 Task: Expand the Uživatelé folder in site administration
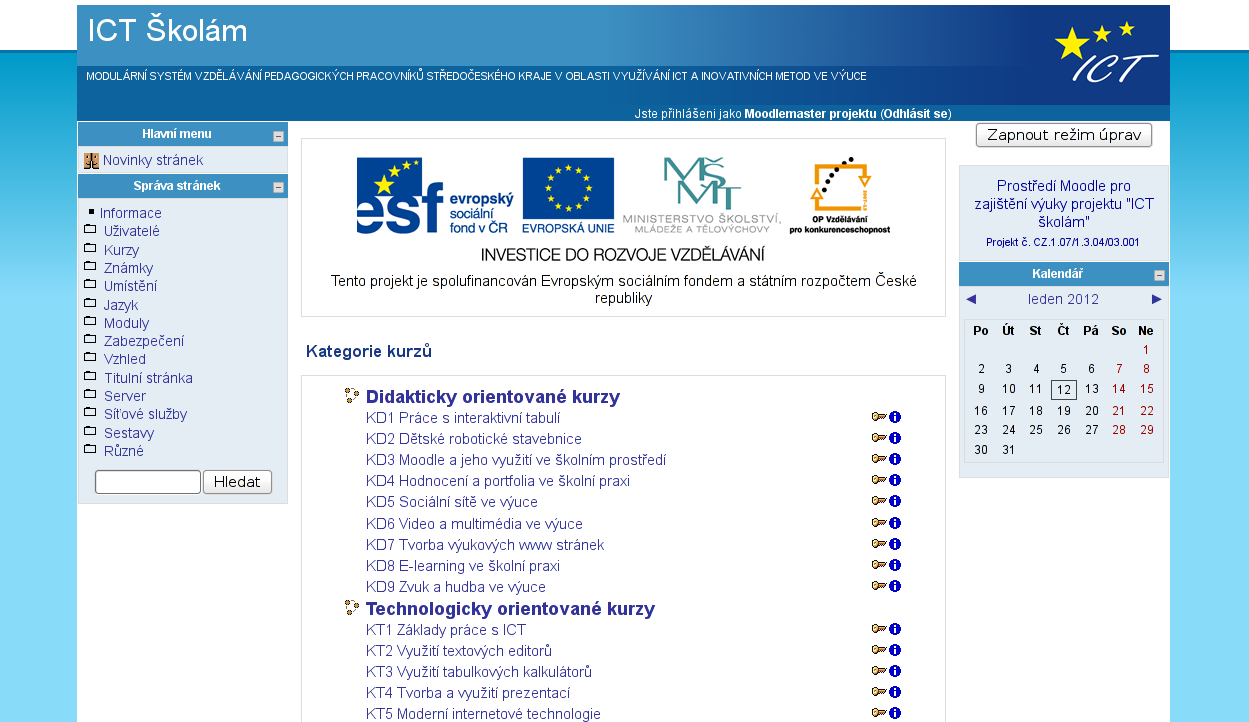[90, 231]
